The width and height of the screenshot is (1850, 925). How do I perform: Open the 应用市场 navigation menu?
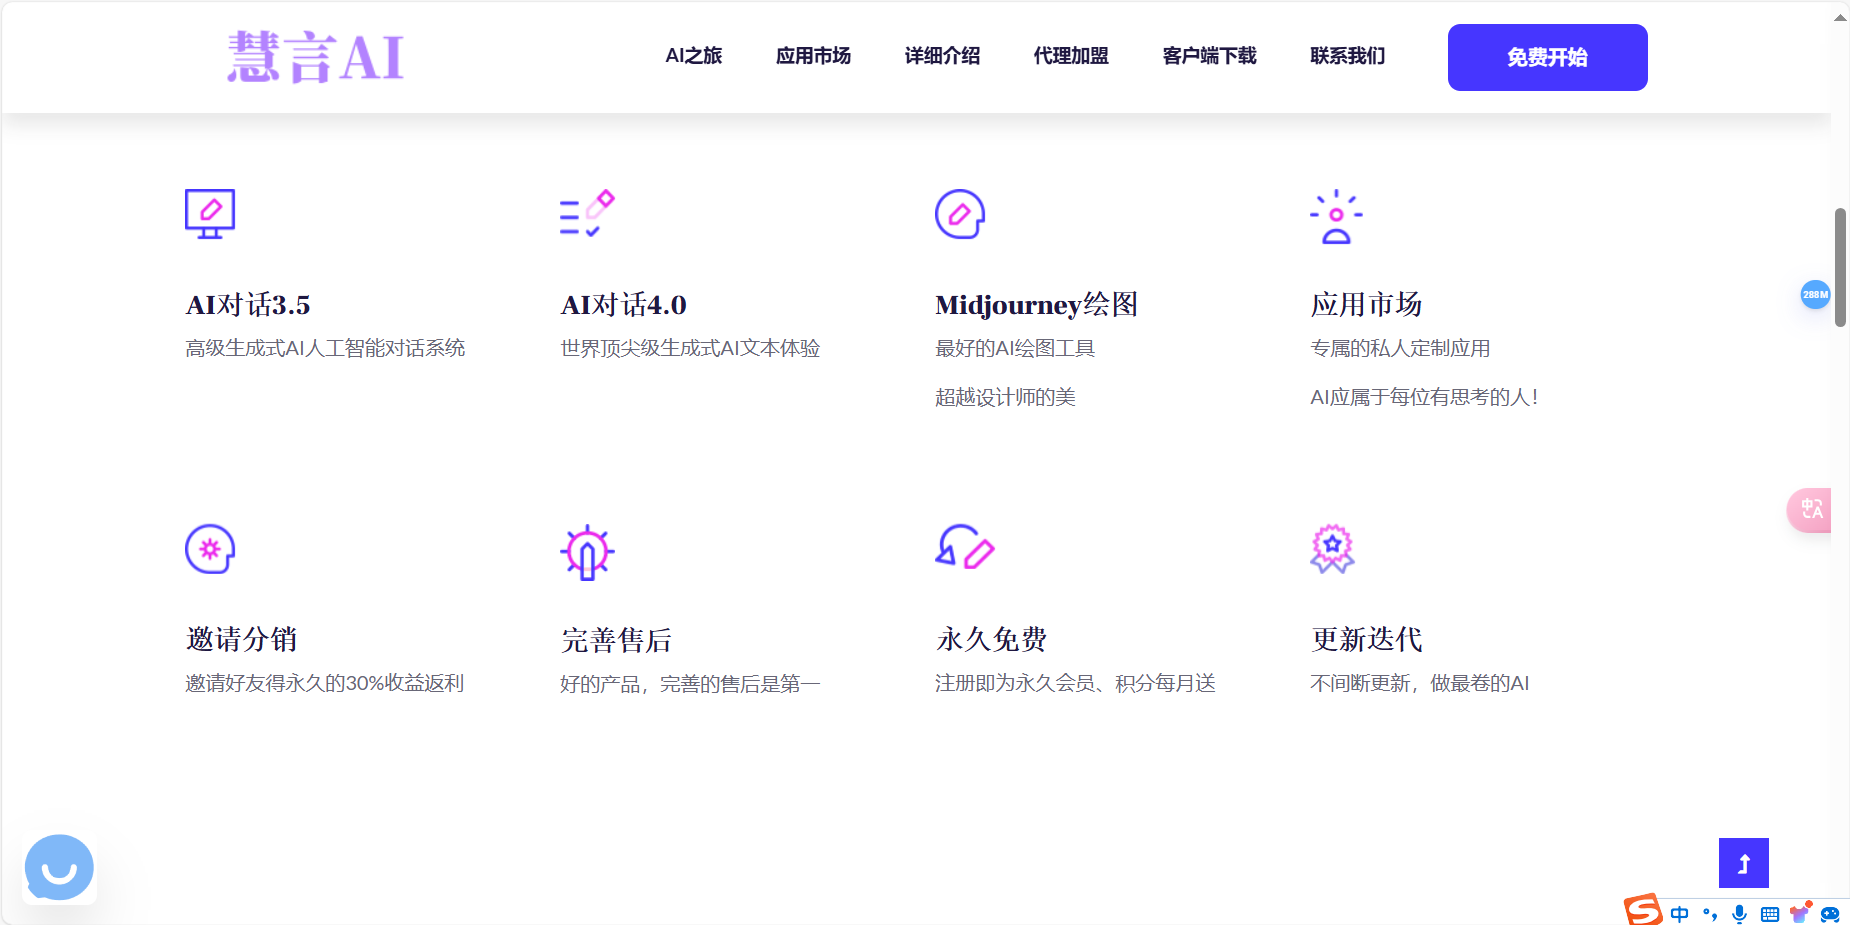click(813, 57)
